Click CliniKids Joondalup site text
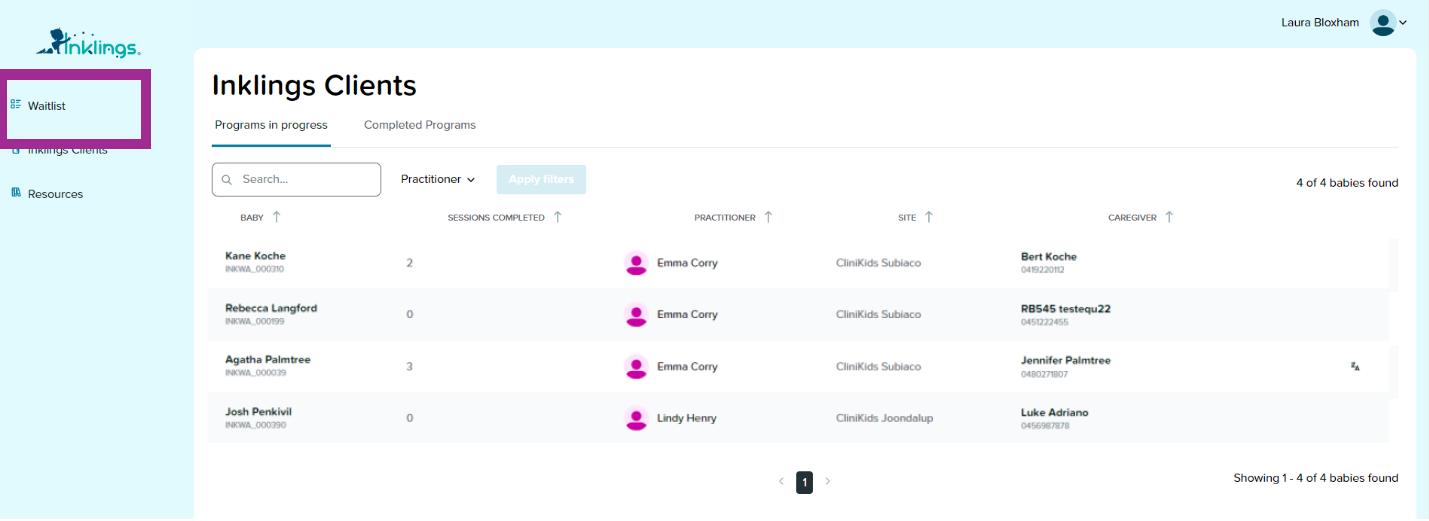The width and height of the screenshot is (1429, 521). 884,418
